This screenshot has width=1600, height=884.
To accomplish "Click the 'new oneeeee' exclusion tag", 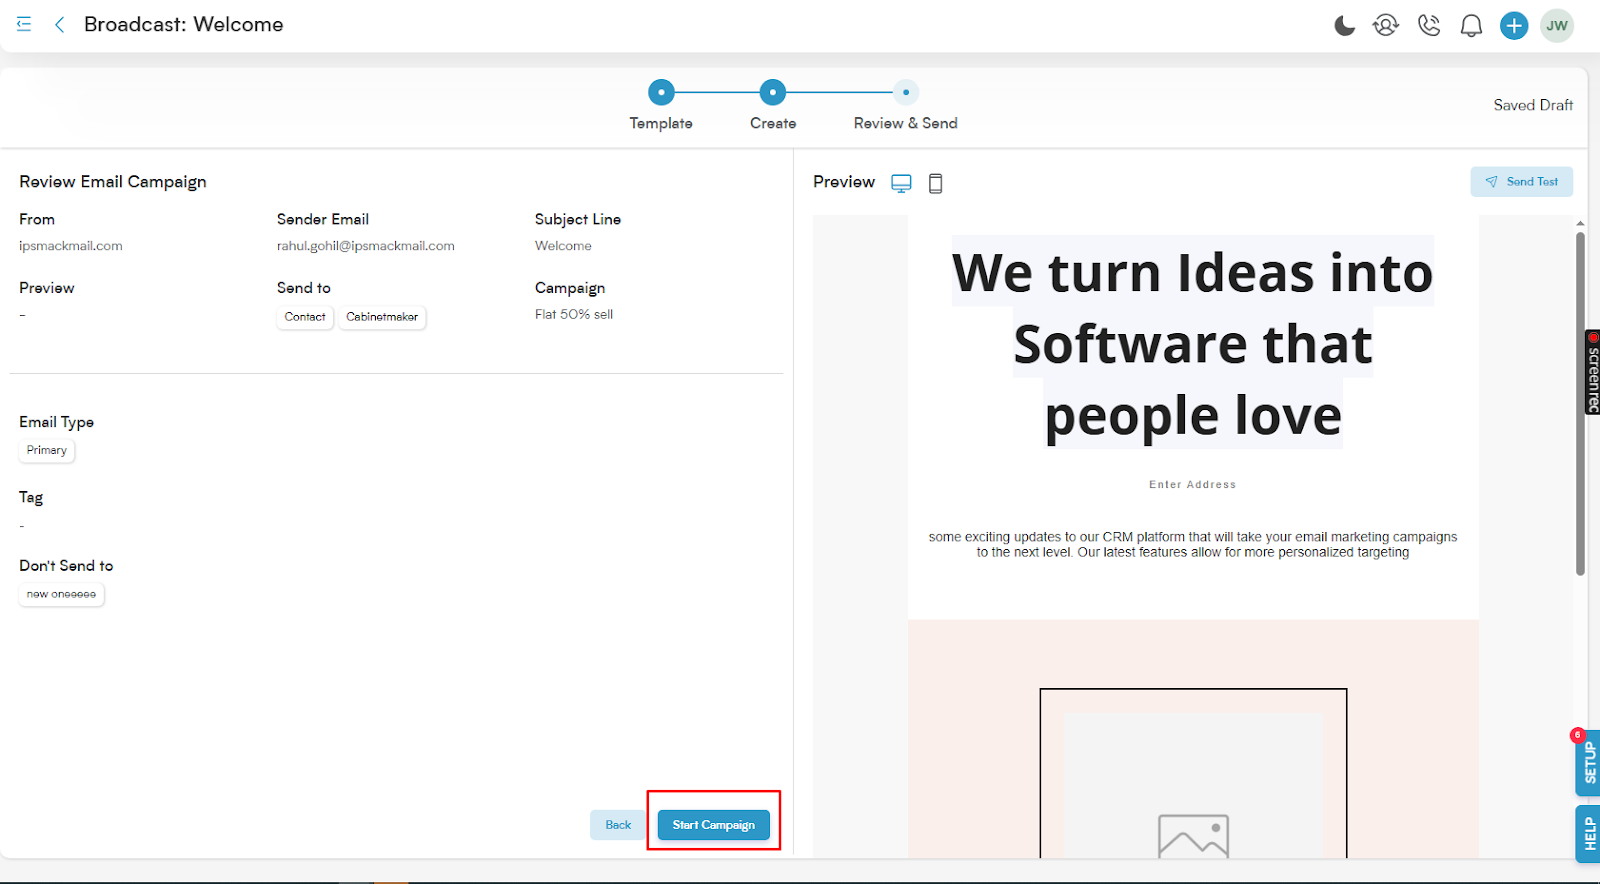I will [x=62, y=594].
